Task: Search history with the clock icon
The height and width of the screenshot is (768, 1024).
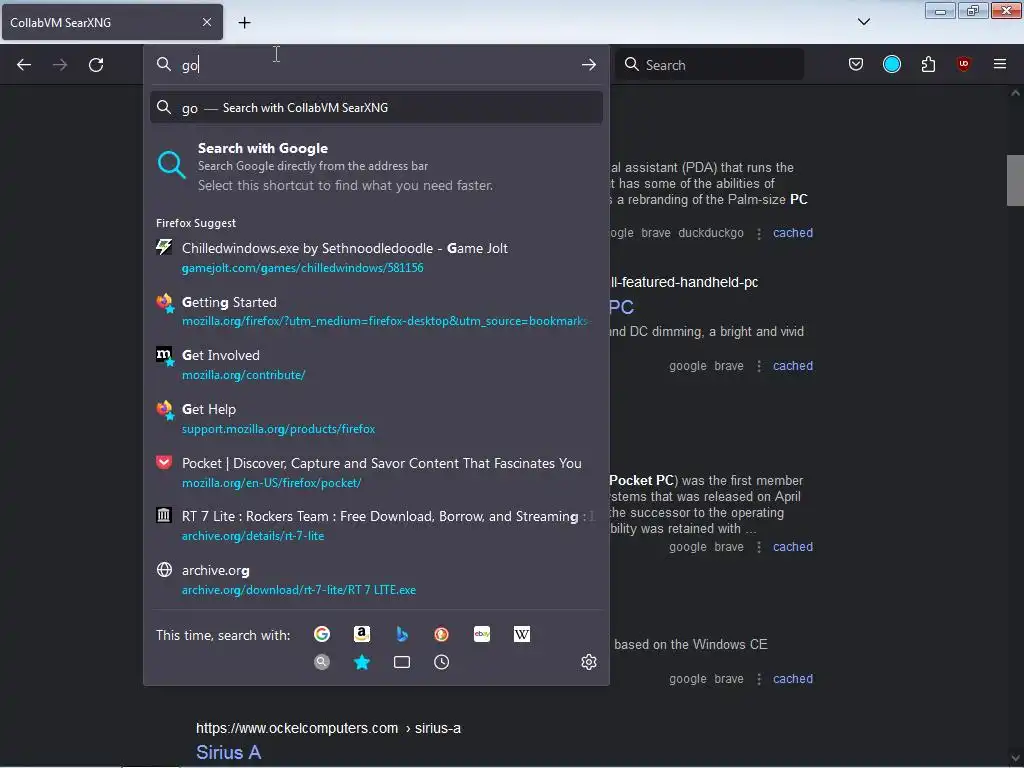Action: (x=441, y=662)
